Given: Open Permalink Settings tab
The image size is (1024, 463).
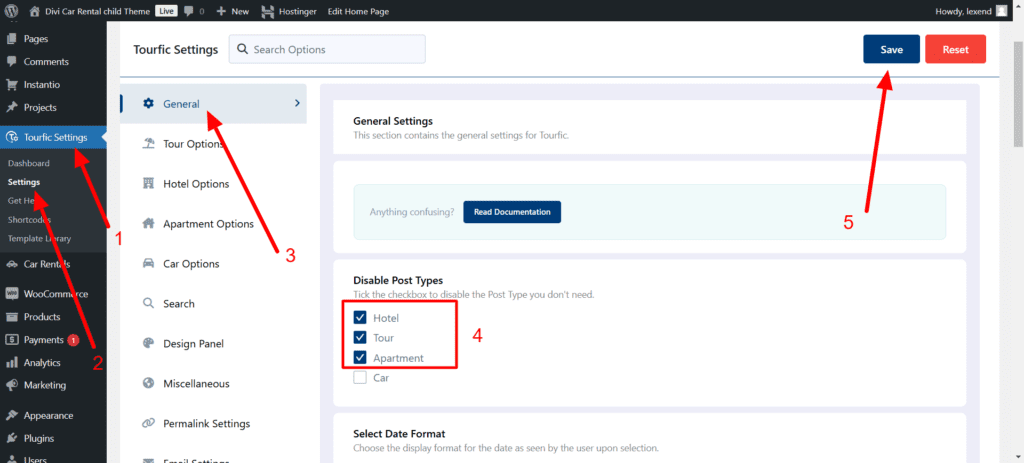Looking at the screenshot, I should (x=214, y=423).
